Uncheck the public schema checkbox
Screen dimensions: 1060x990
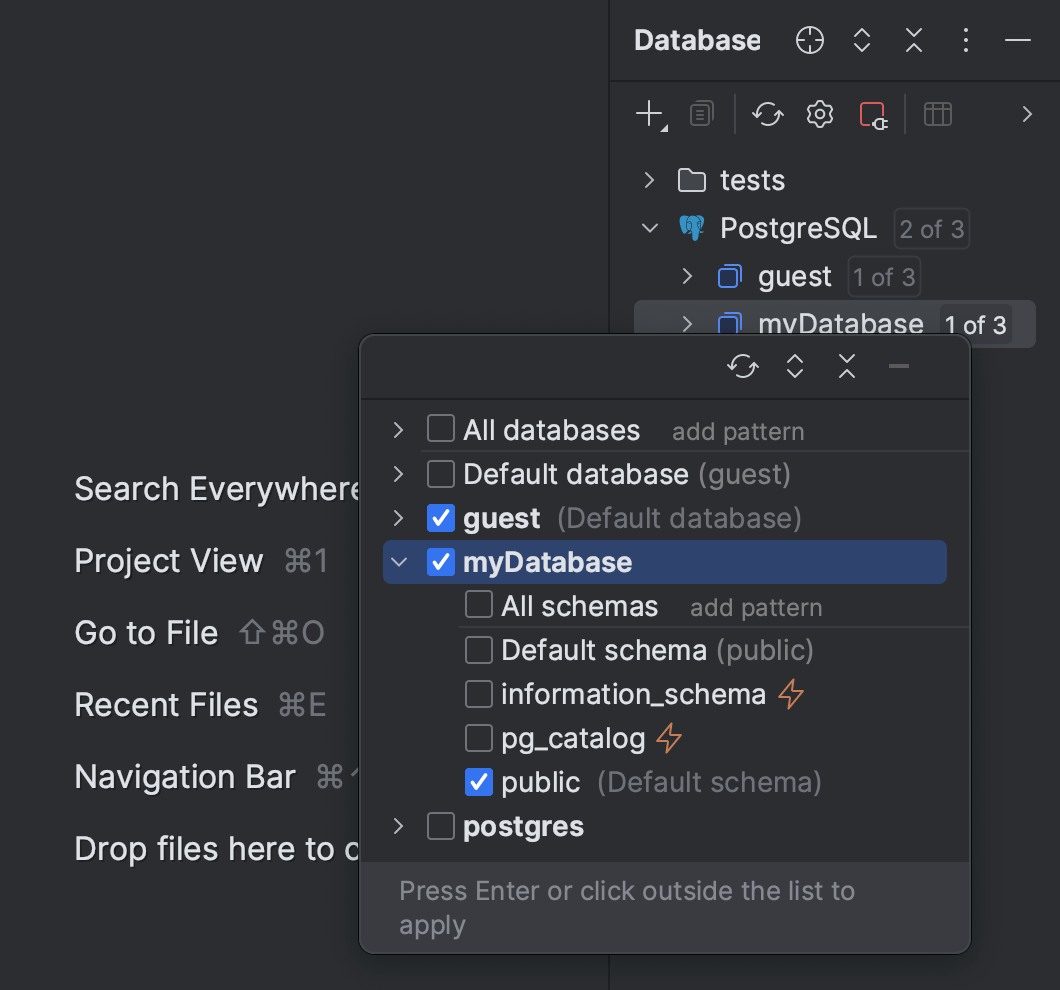click(x=478, y=782)
